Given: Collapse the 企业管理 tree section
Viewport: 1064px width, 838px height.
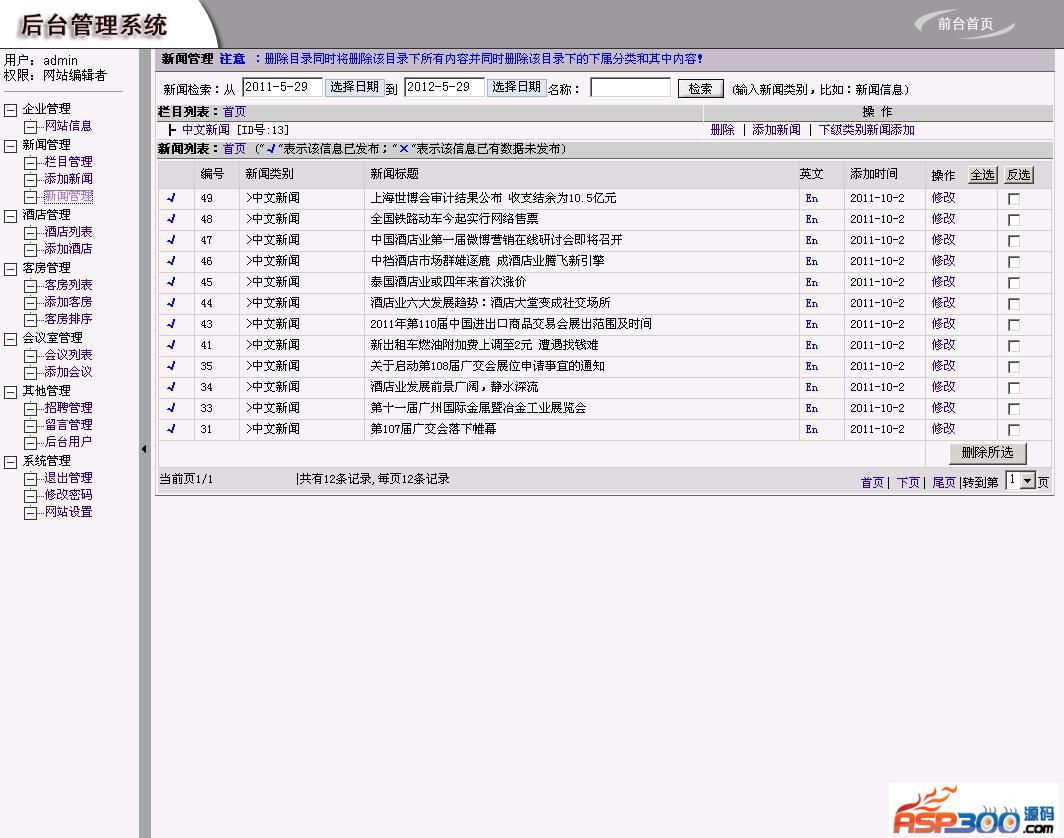Looking at the screenshot, I should click(x=11, y=110).
